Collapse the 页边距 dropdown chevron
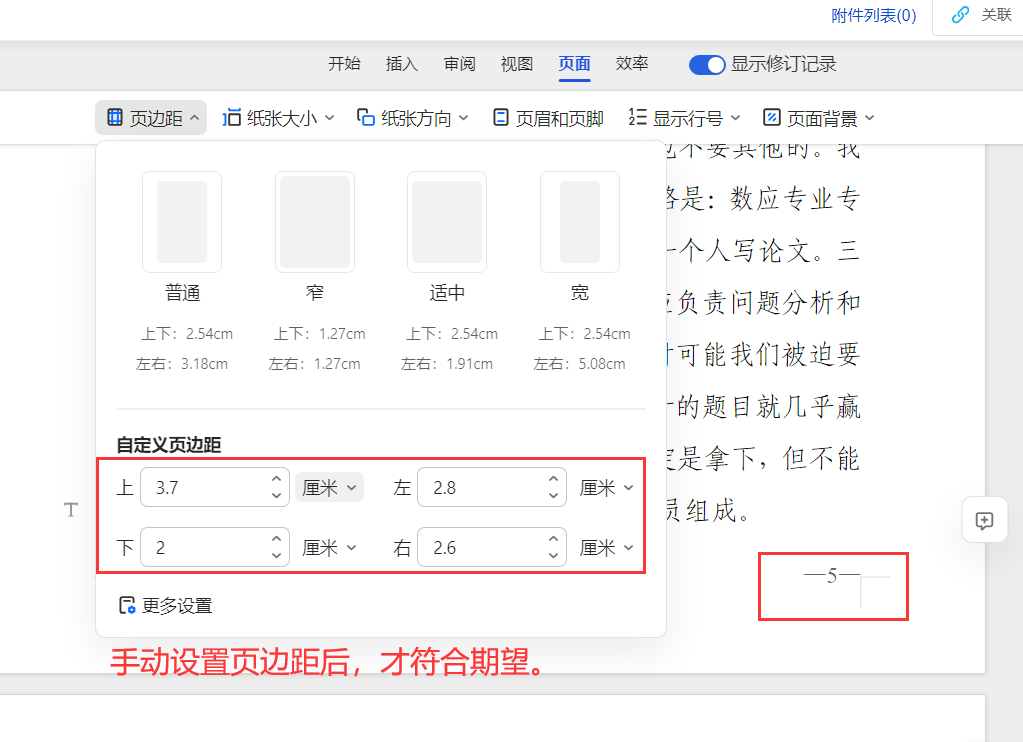 194,118
